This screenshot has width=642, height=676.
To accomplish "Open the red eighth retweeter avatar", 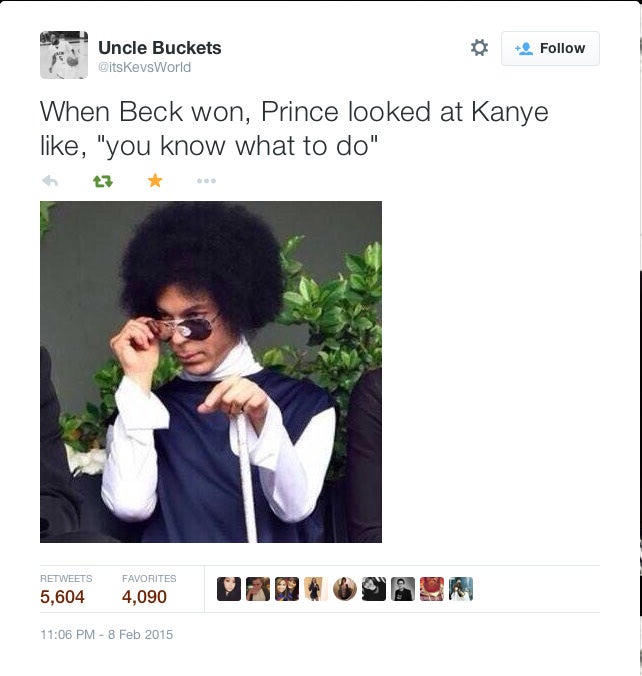I will click(432, 589).
